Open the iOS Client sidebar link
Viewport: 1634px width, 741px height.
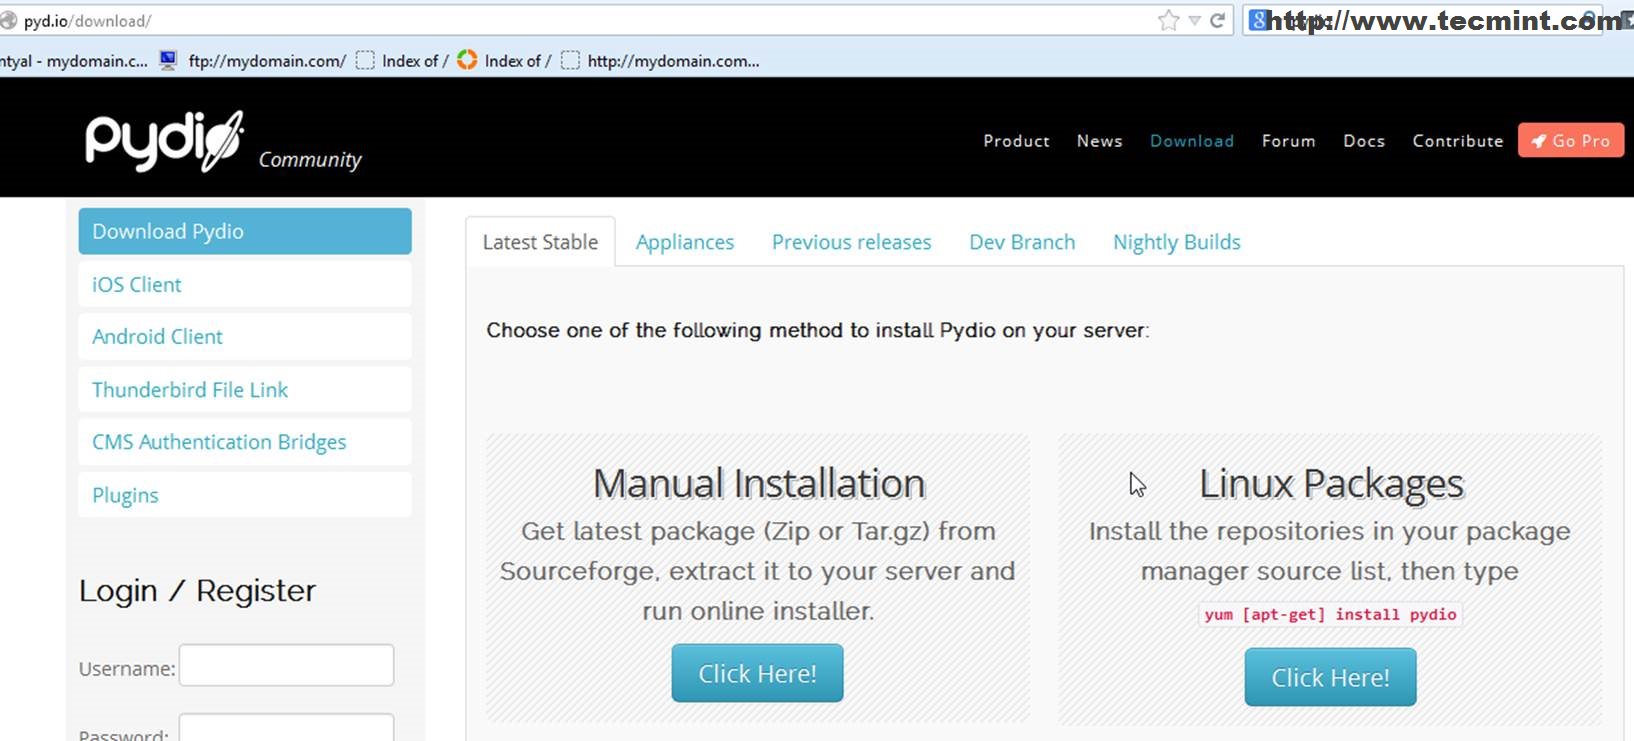click(137, 285)
